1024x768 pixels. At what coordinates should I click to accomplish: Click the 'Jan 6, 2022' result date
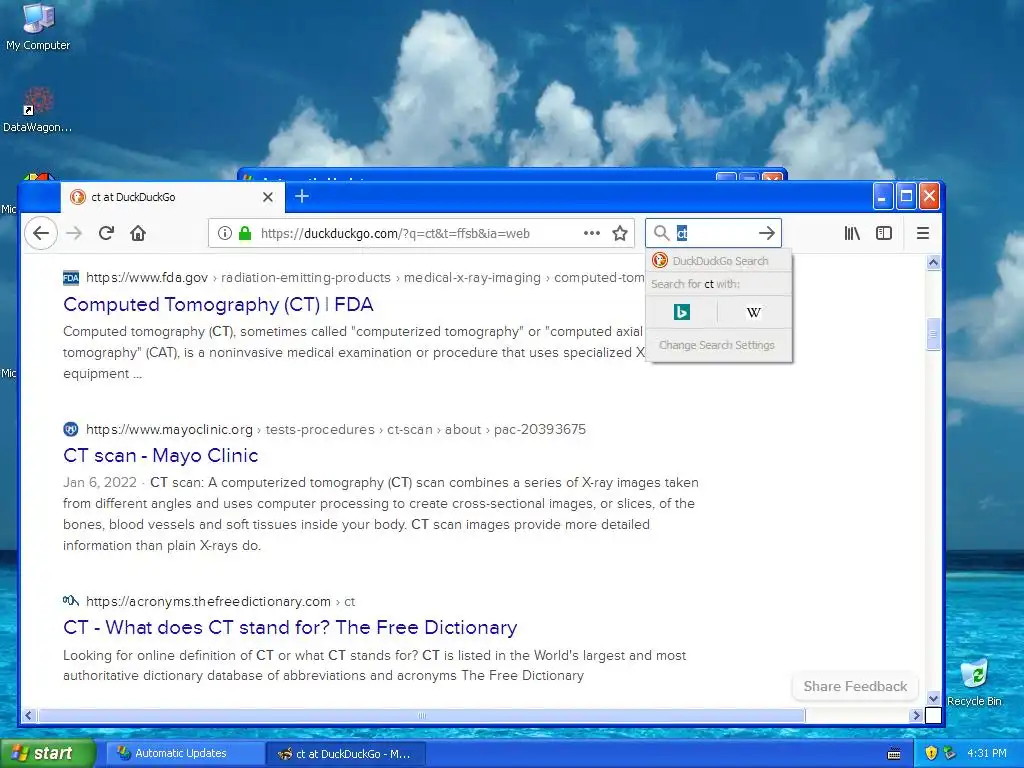[x=99, y=482]
